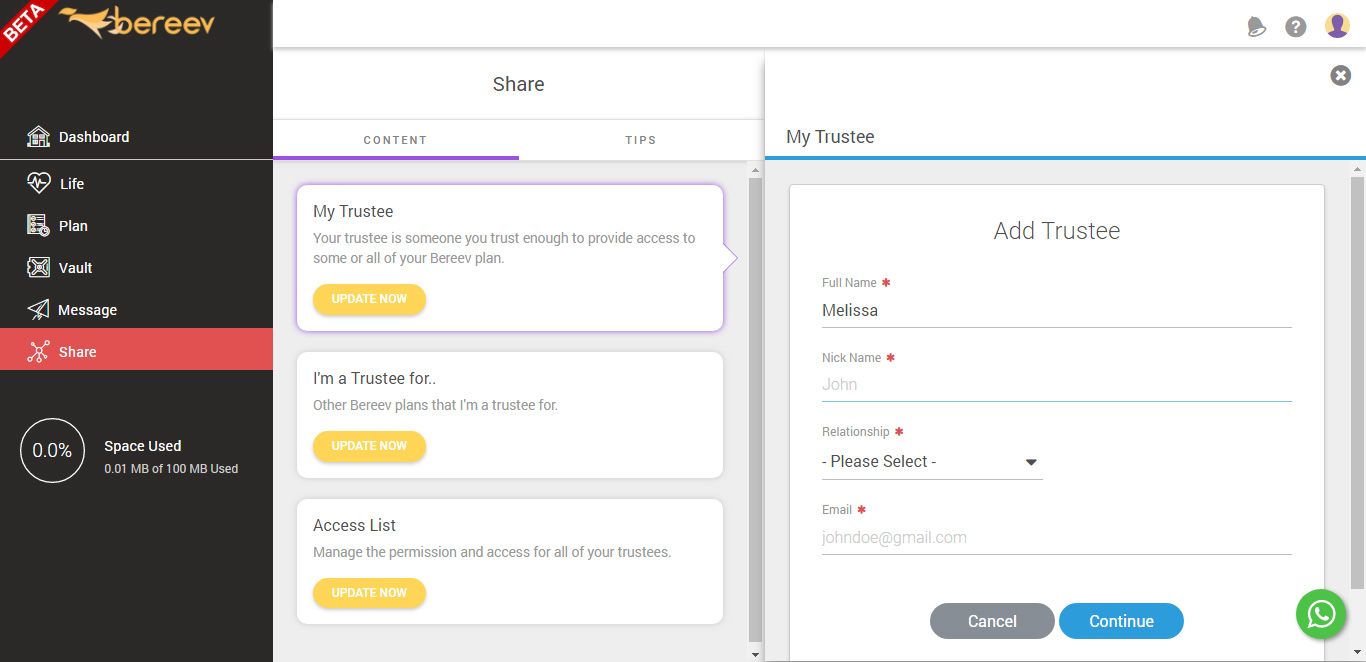Click the Bereev logo
Screen dimensions: 1366x662
click(137, 23)
